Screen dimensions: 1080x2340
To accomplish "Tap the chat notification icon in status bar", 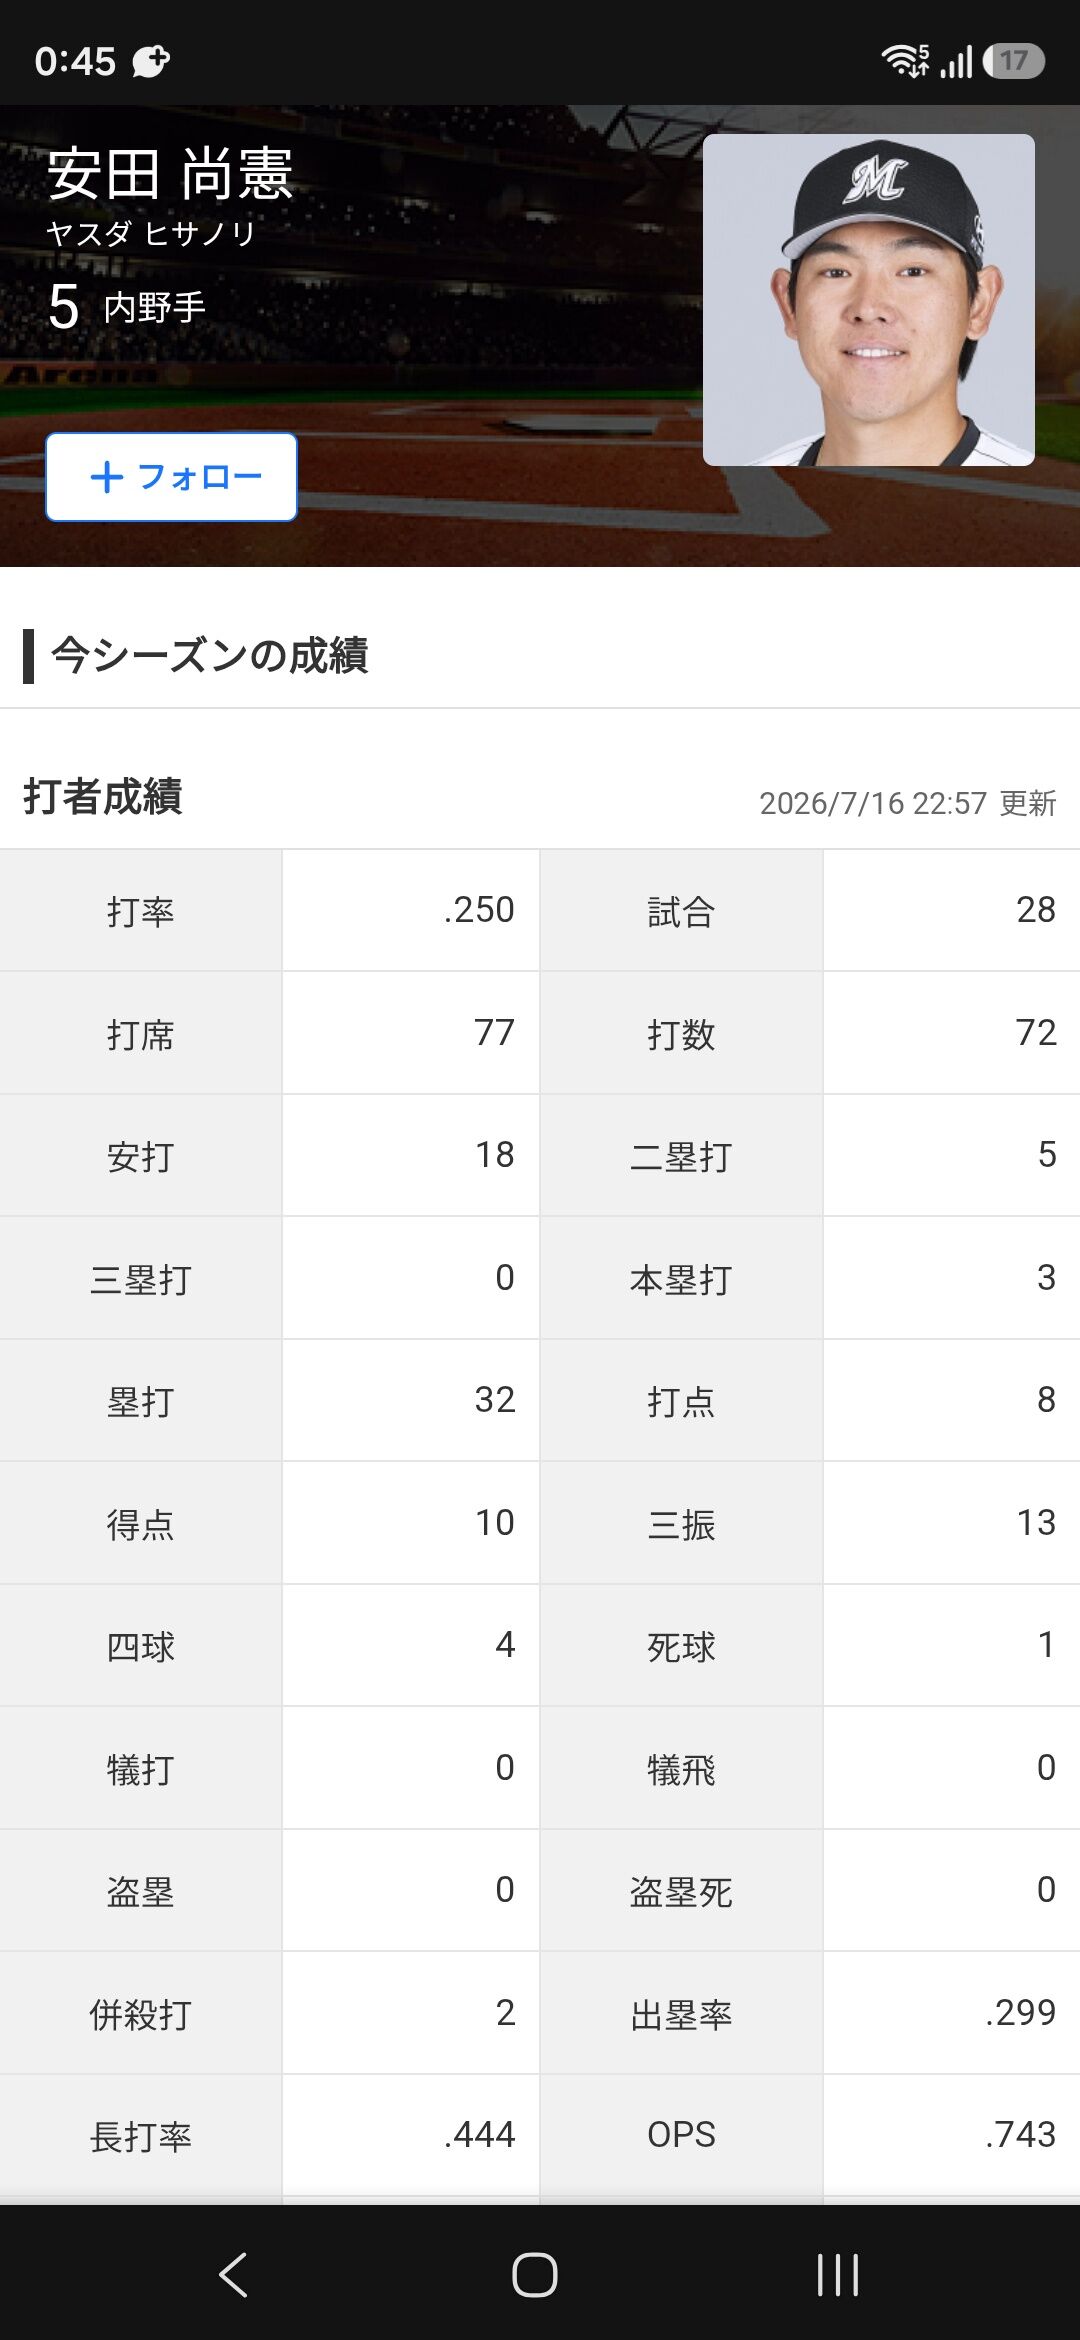I will pyautogui.click(x=151, y=61).
